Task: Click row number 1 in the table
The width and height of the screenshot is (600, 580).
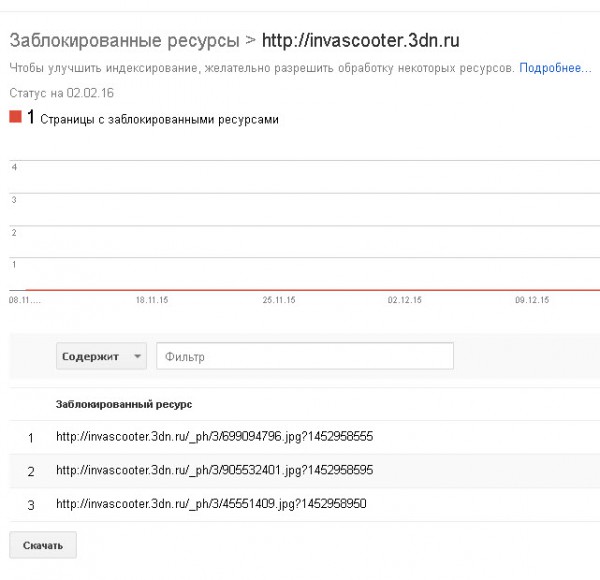Action: [x=31, y=438]
